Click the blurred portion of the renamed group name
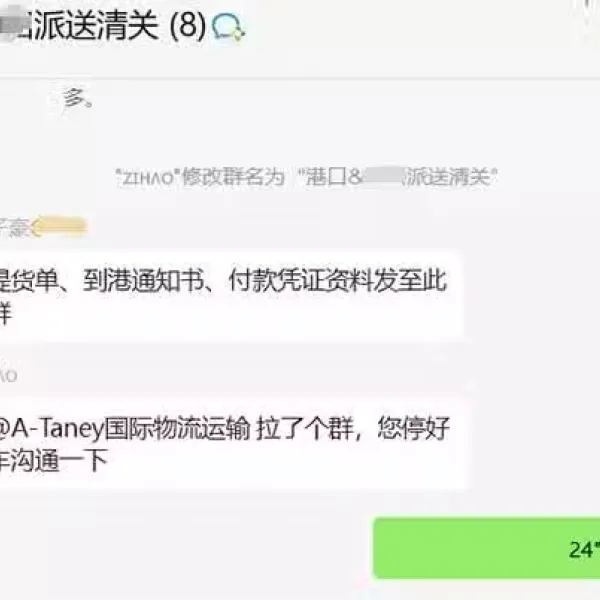The image size is (600, 600). point(382,177)
